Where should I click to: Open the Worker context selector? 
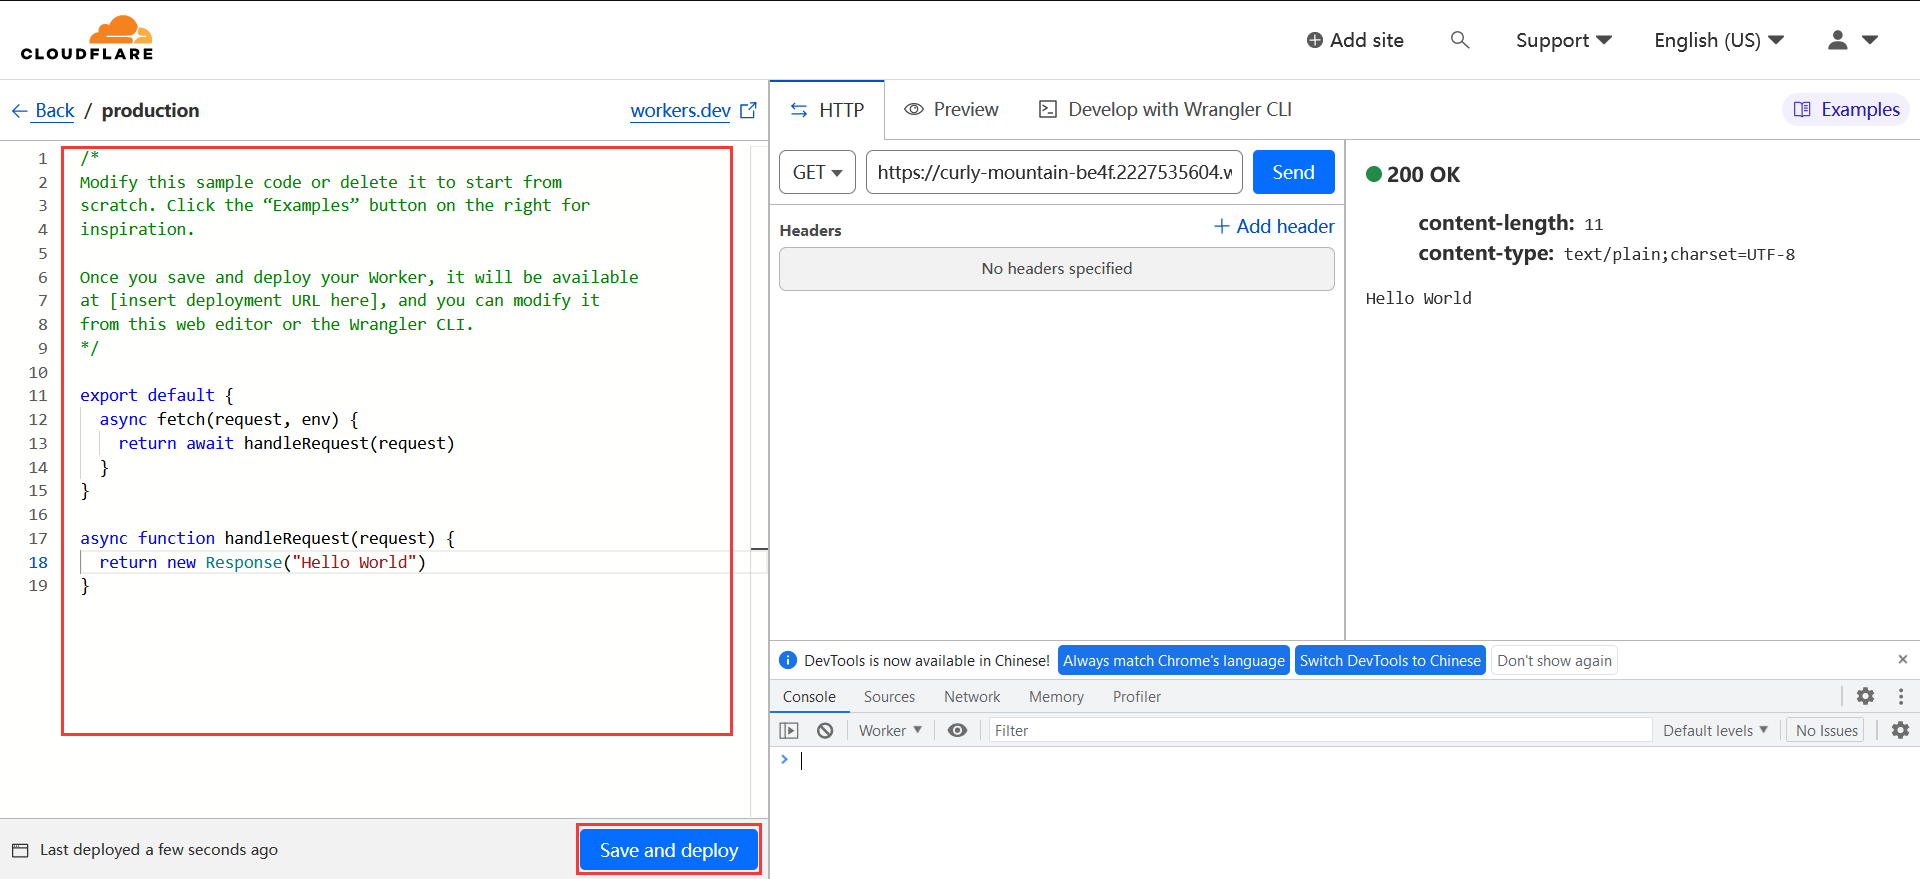(889, 731)
